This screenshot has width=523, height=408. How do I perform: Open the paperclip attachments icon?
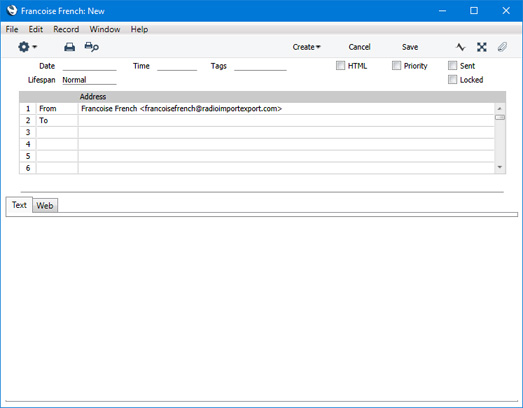tap(502, 47)
